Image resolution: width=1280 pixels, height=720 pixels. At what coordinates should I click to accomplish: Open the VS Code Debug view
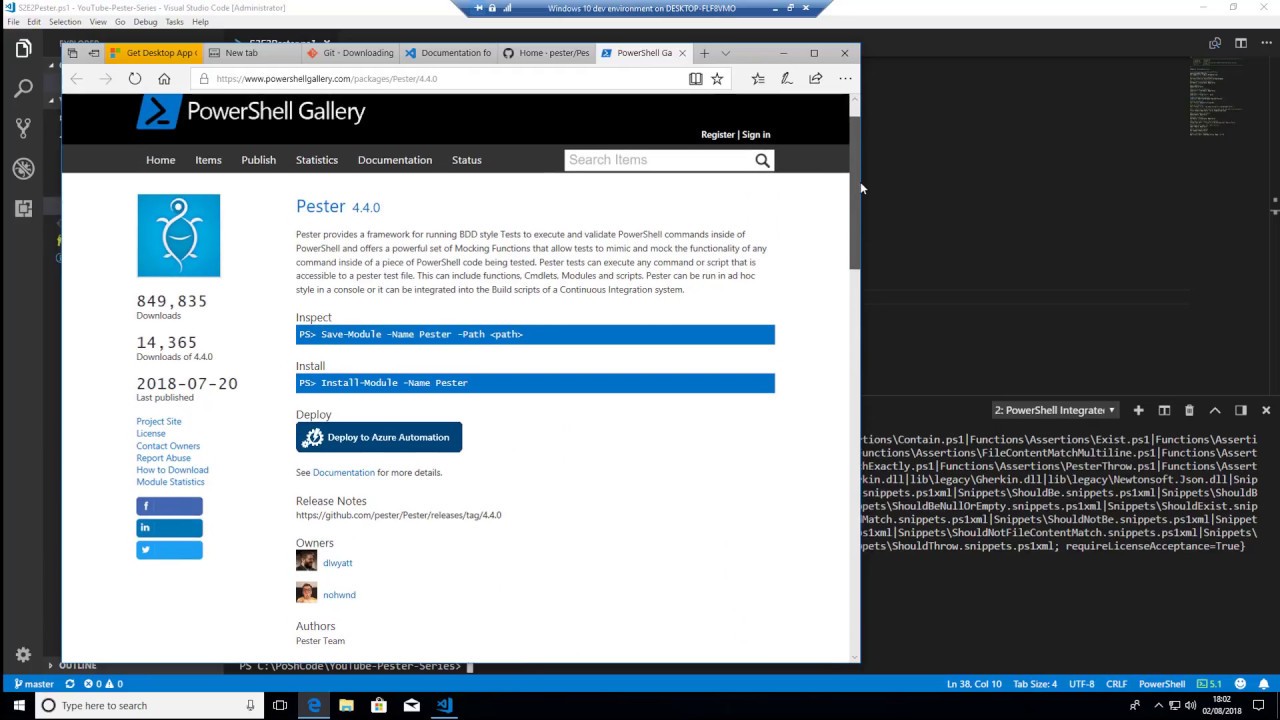[x=23, y=169]
